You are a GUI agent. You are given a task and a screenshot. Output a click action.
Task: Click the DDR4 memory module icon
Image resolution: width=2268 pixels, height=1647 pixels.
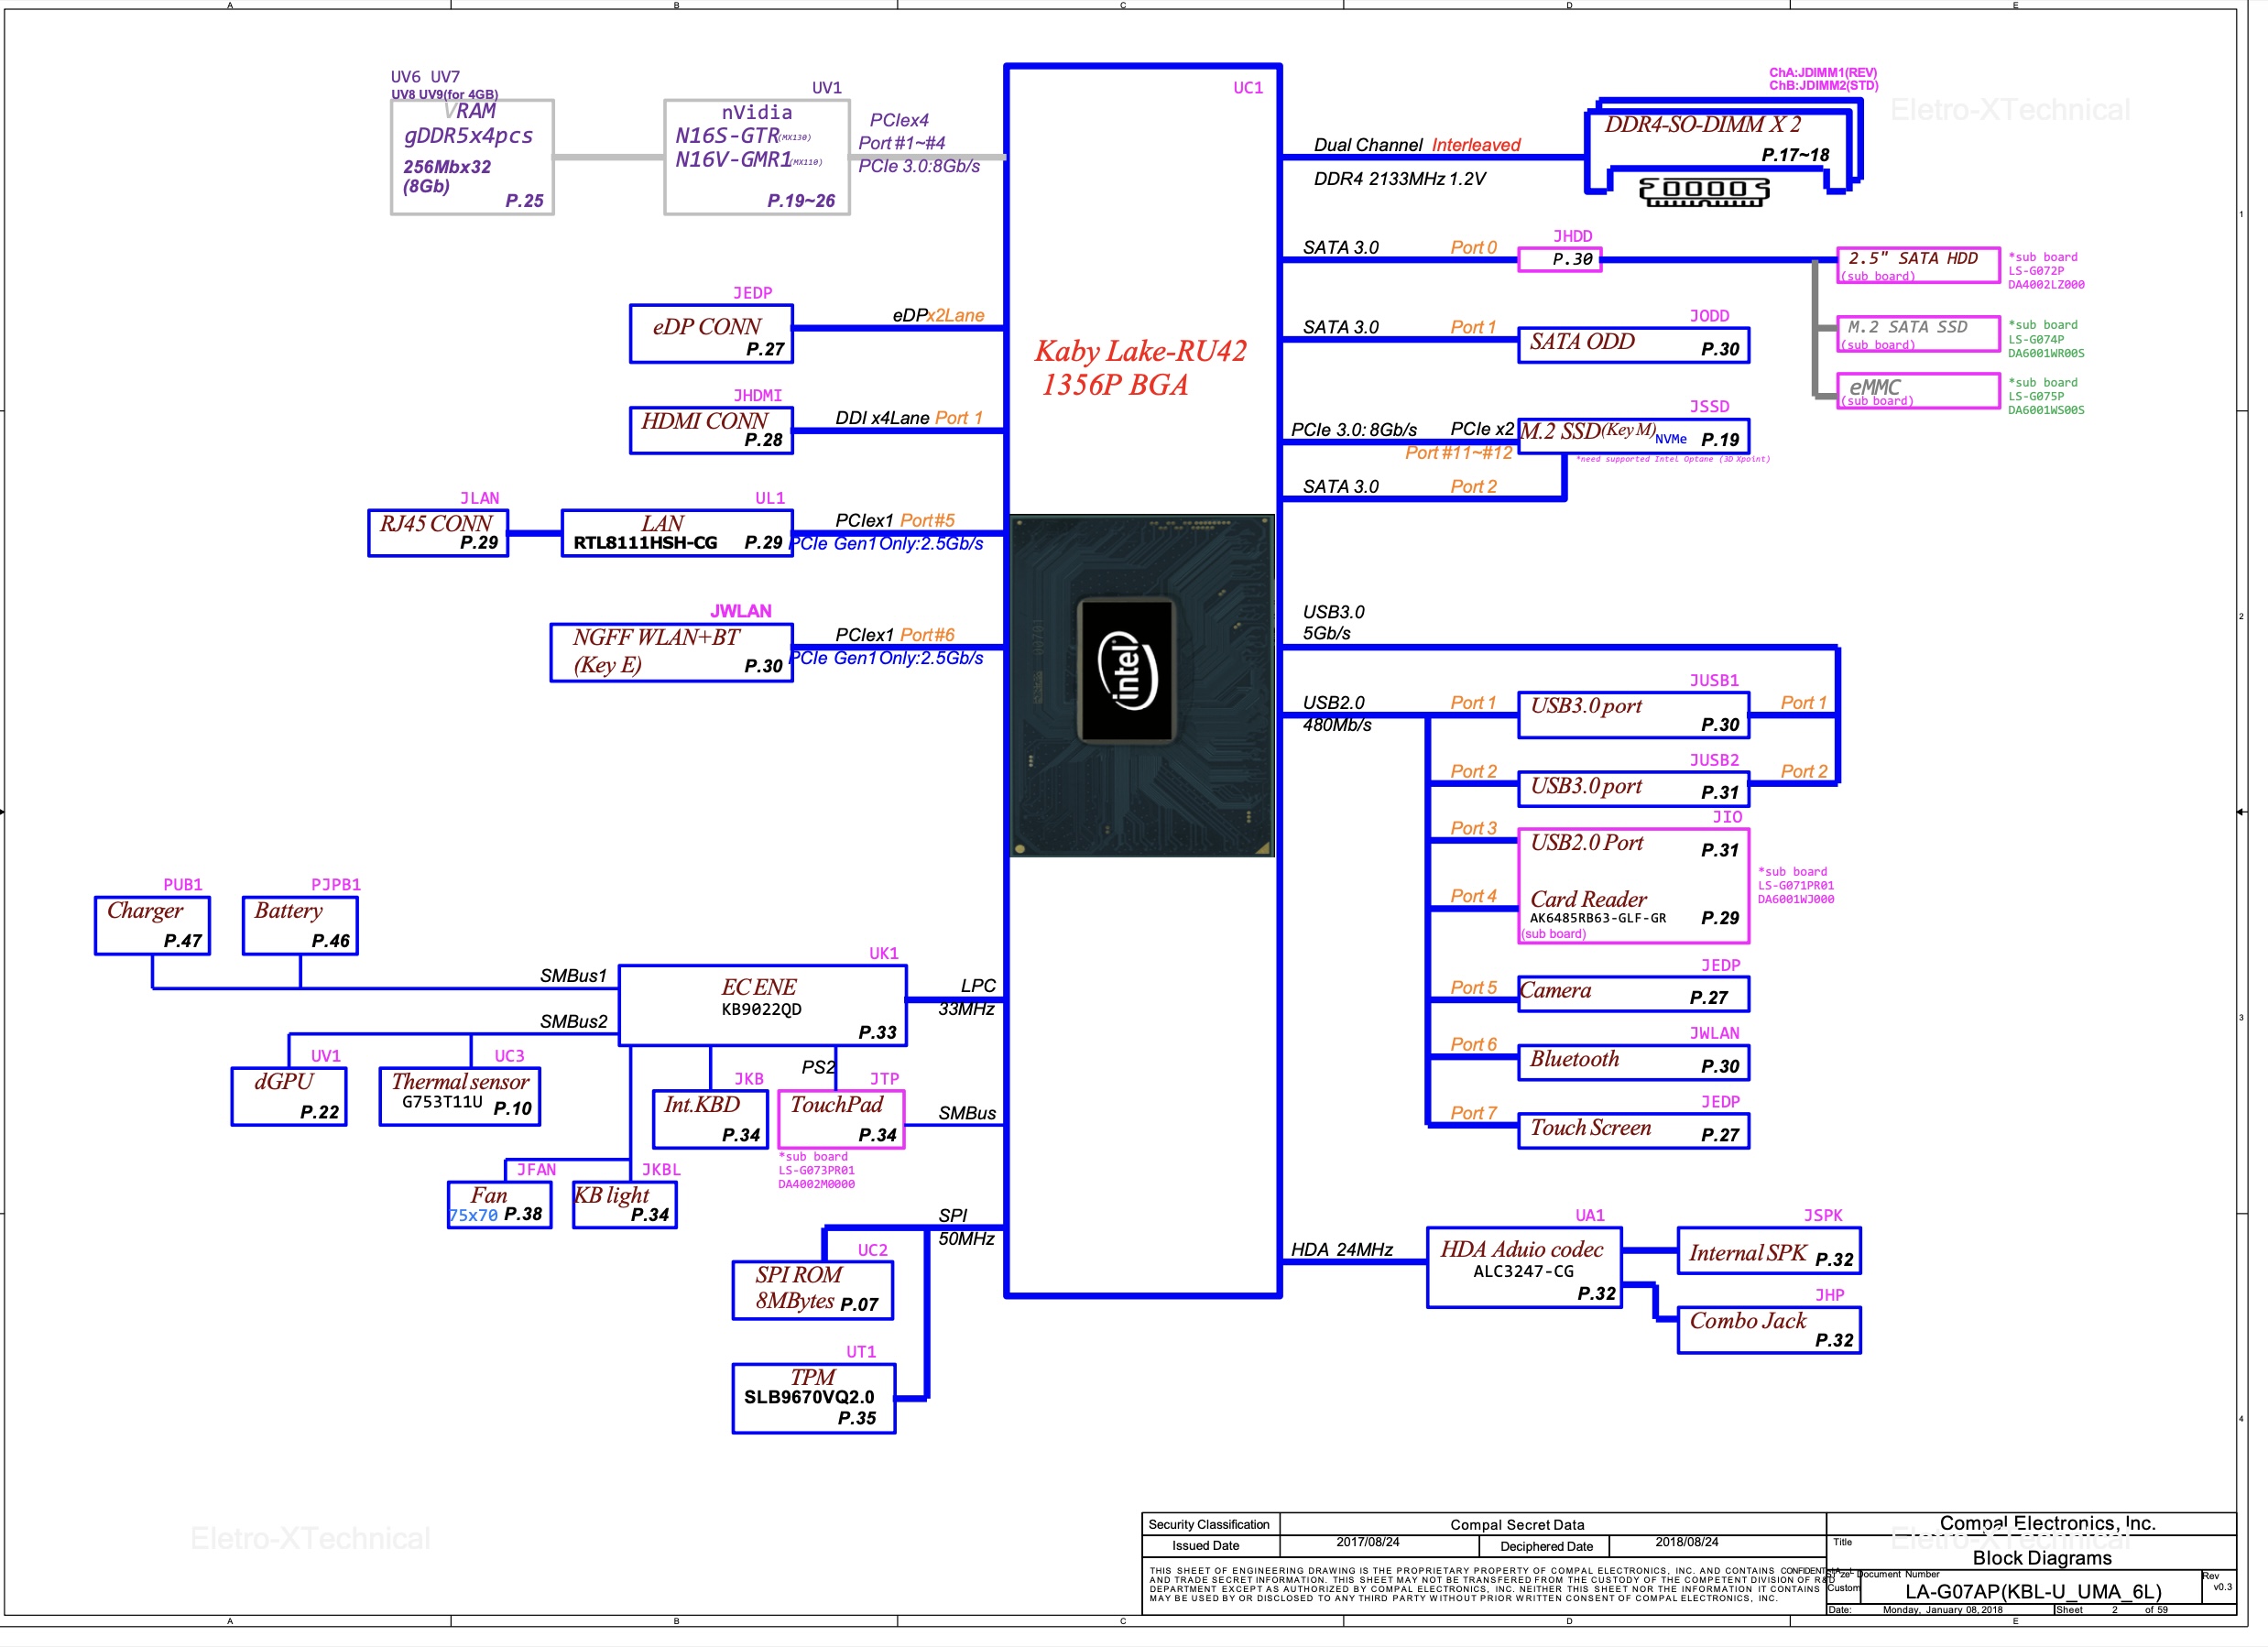(1704, 191)
